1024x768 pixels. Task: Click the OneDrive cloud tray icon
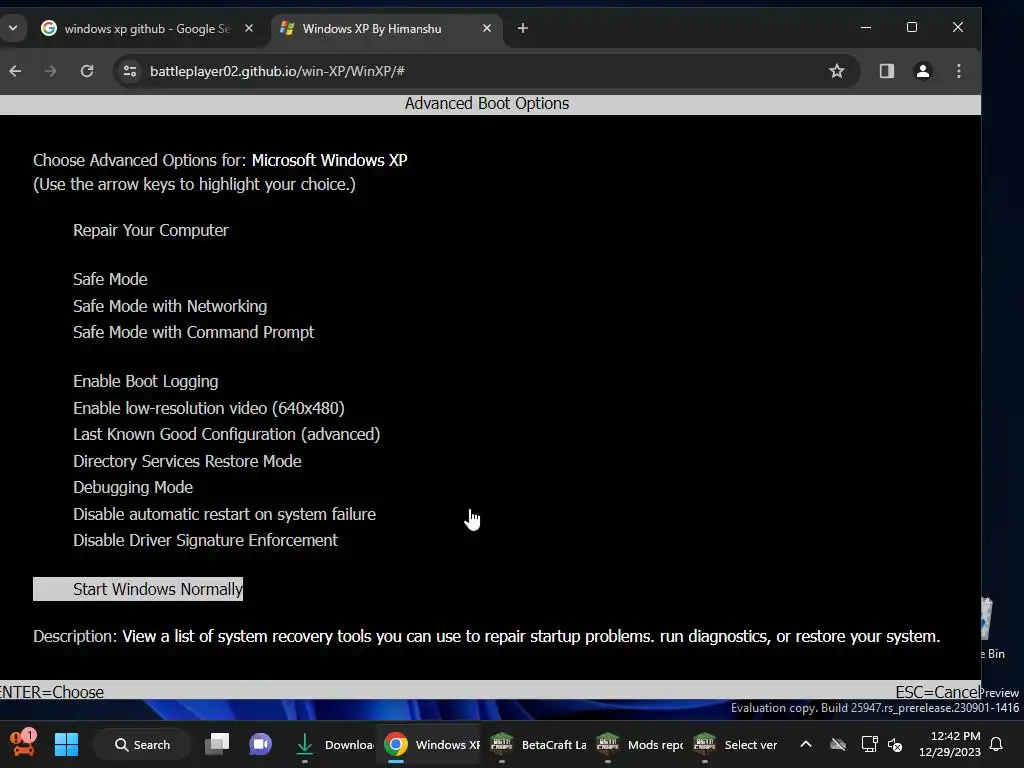(838, 744)
